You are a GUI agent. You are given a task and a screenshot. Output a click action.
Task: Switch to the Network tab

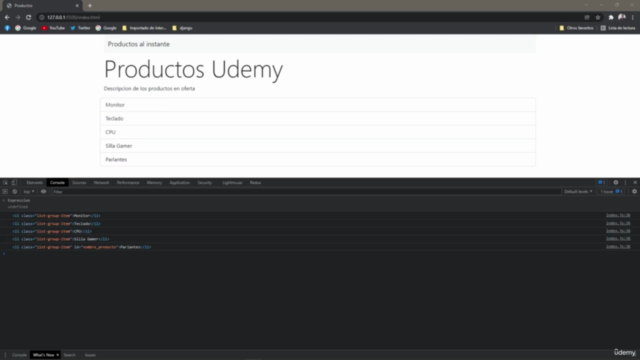pyautogui.click(x=102, y=182)
